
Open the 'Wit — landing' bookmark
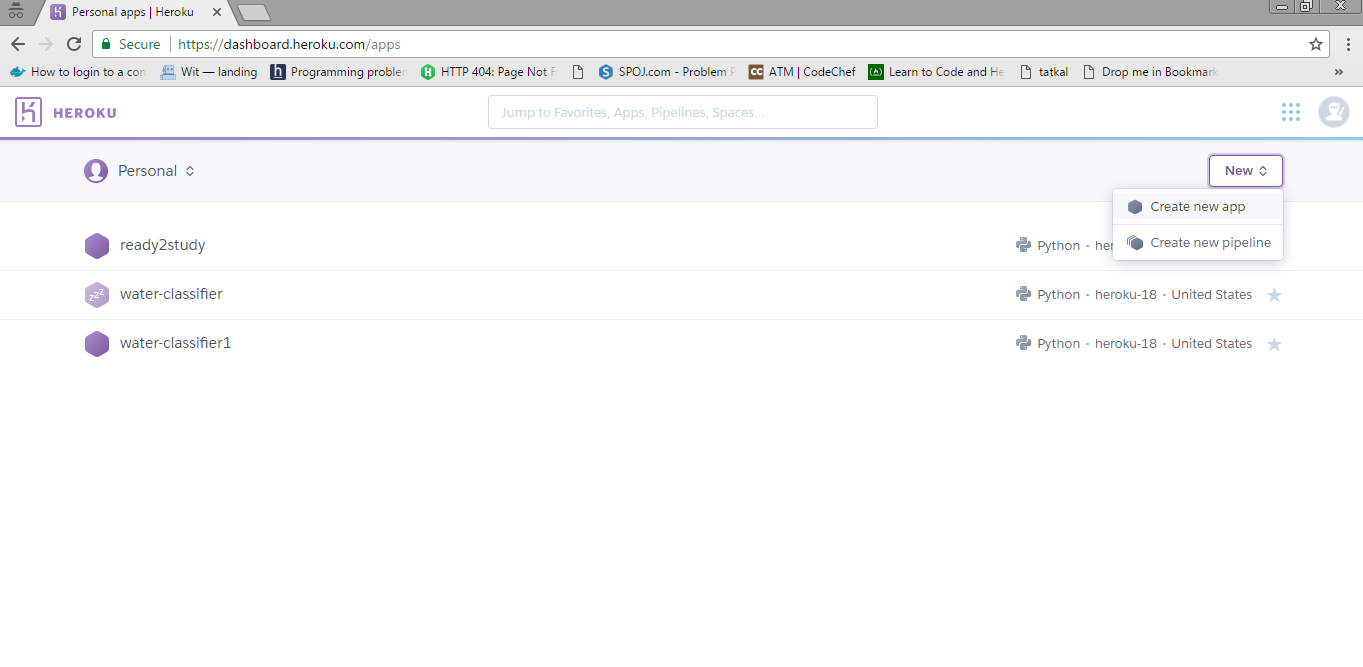pos(208,72)
